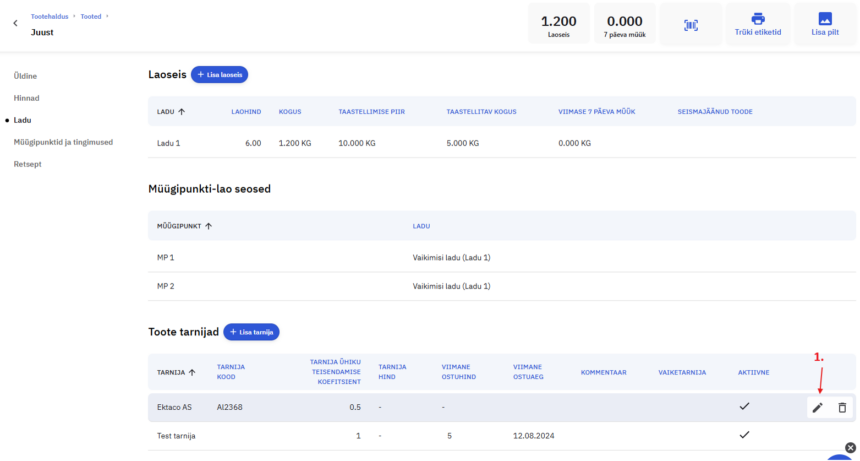Select the Ladu 1 stock row
Image resolution: width=860 pixels, height=461 pixels.
400,143
